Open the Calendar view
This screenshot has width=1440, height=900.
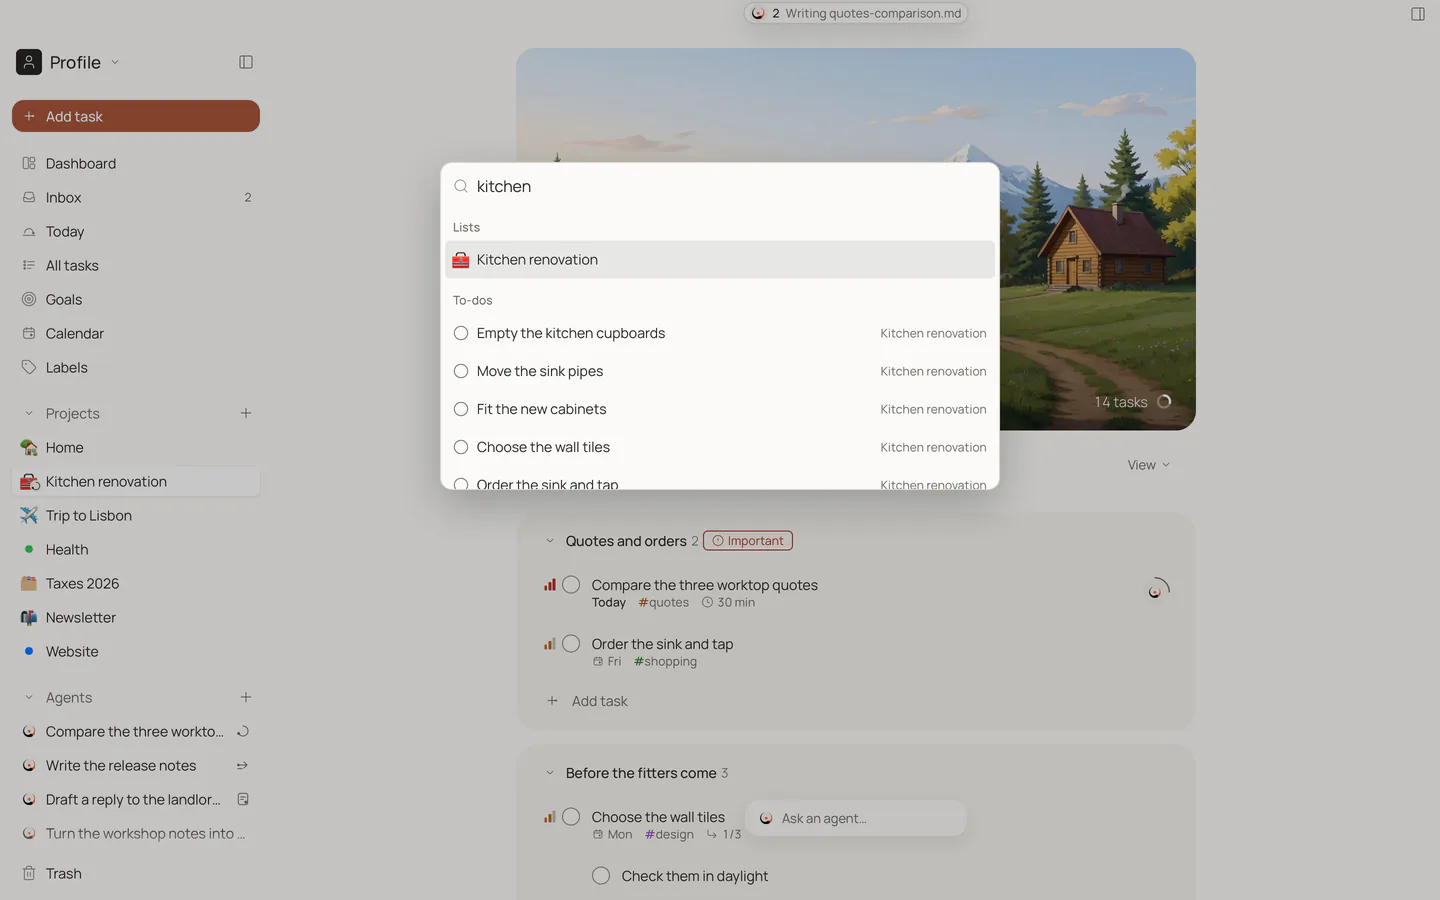pyautogui.click(x=136, y=333)
